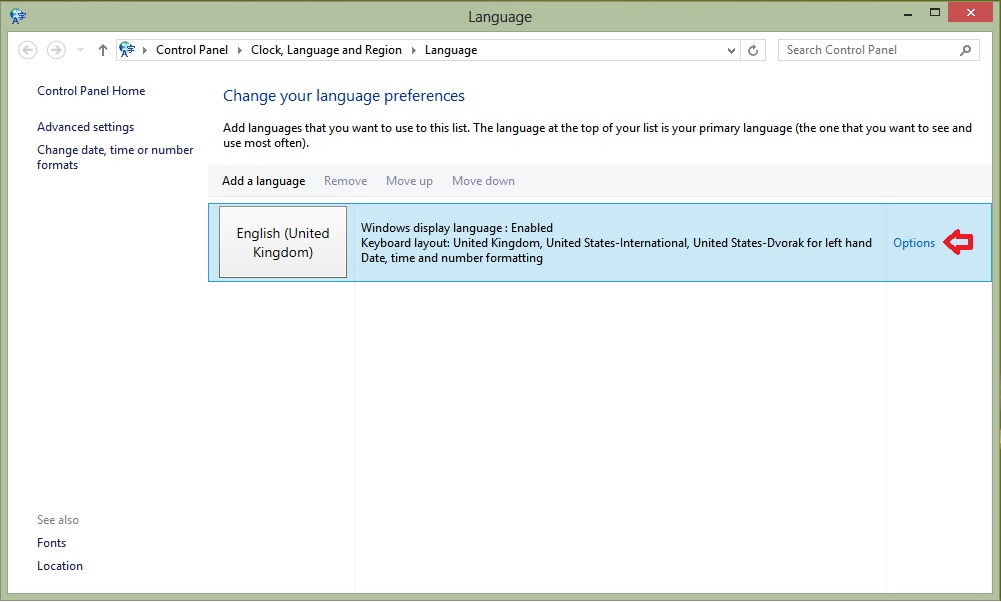
Task: Refresh the page with the refresh icon
Action: coord(753,49)
